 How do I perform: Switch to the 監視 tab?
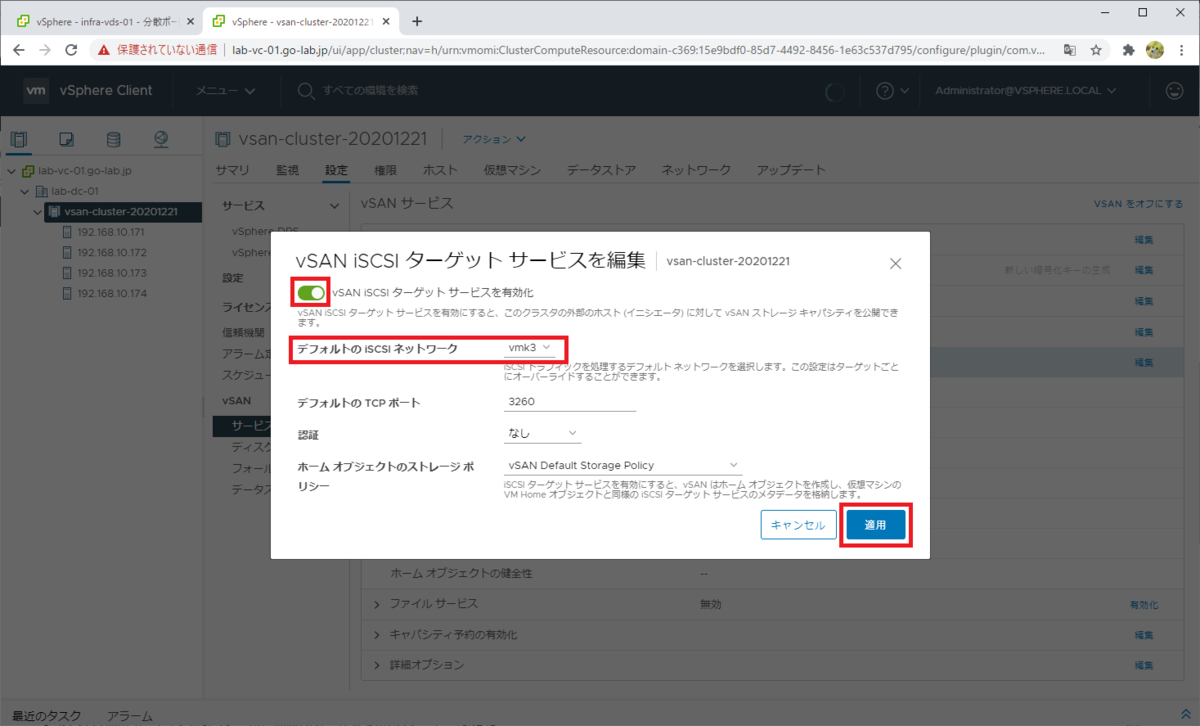287,170
